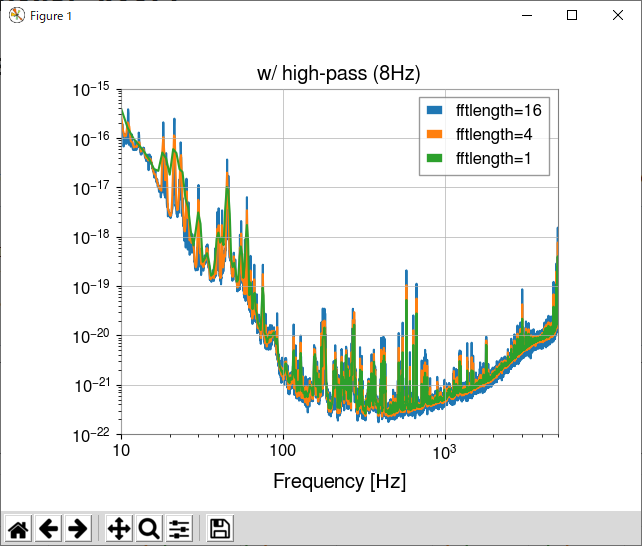Image resolution: width=642 pixels, height=546 pixels.
Task: Select the fftlength=4 legend label
Action: pos(494,134)
